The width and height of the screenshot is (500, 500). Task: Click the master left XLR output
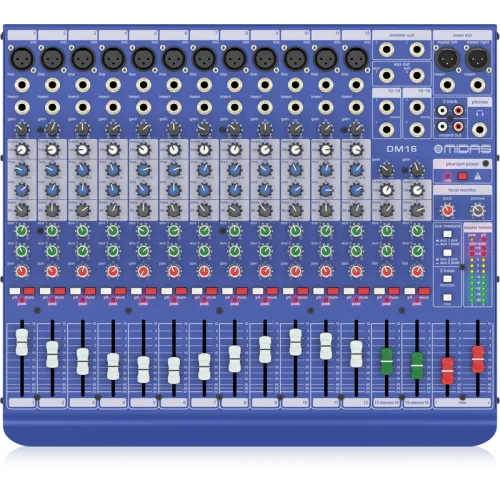coord(447,59)
